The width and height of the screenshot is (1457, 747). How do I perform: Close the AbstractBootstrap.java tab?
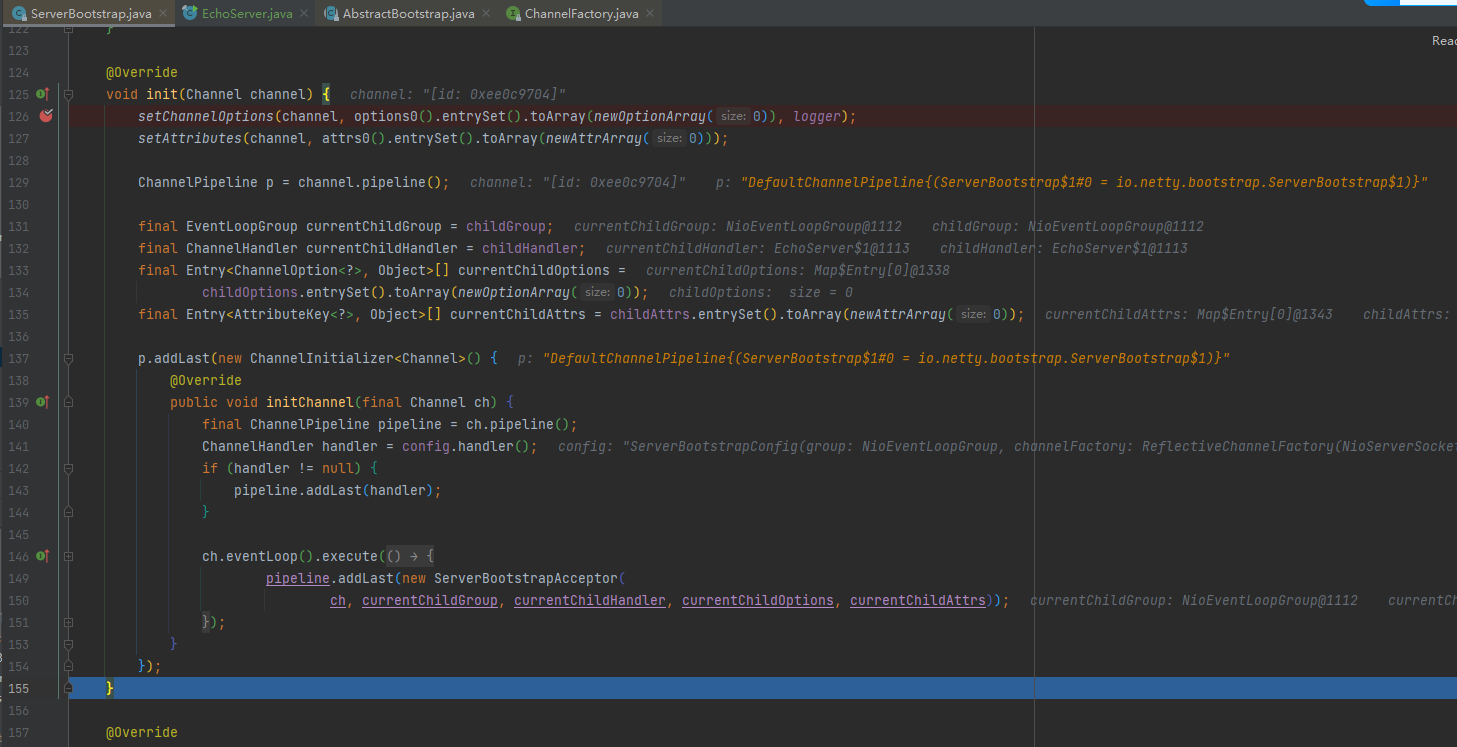[486, 14]
